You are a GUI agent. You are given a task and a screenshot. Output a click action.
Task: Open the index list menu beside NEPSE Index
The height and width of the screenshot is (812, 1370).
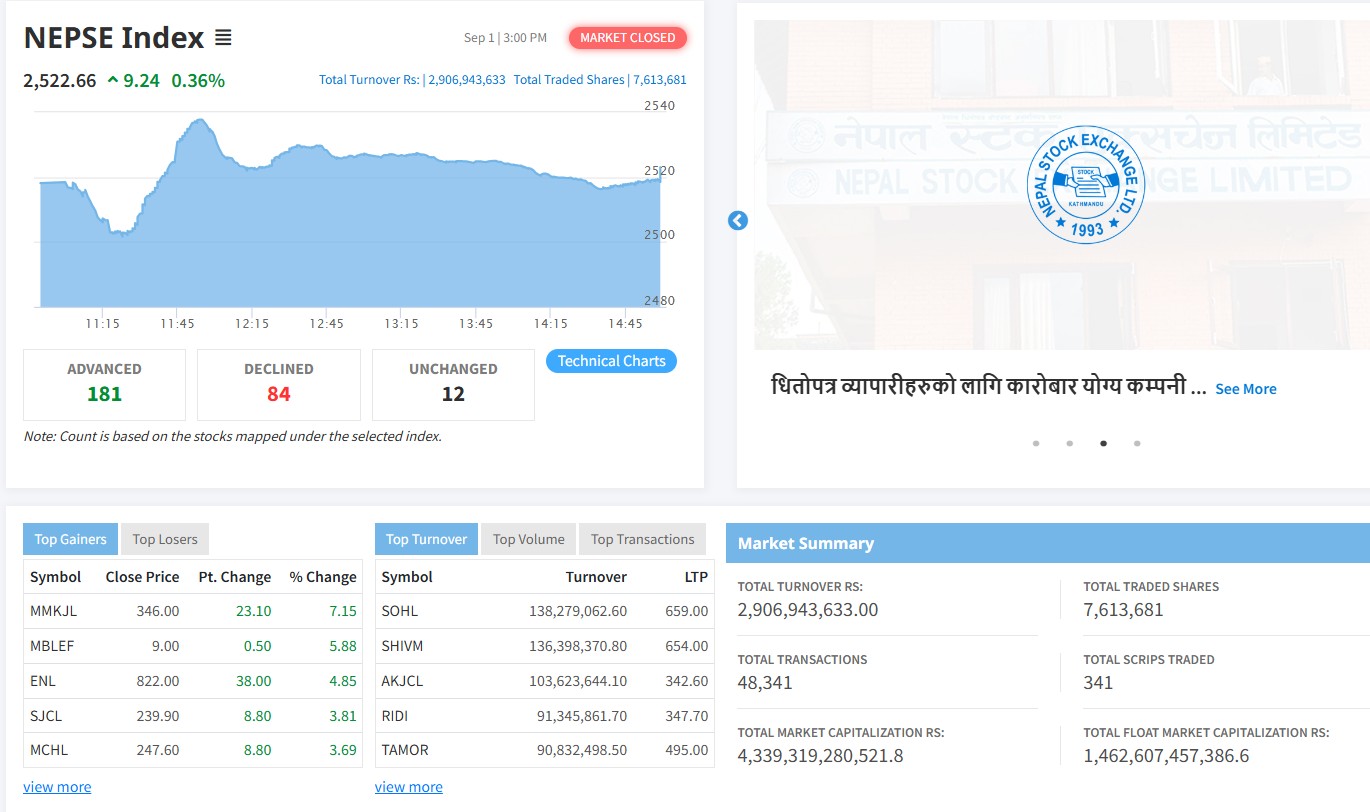pyautogui.click(x=223, y=38)
